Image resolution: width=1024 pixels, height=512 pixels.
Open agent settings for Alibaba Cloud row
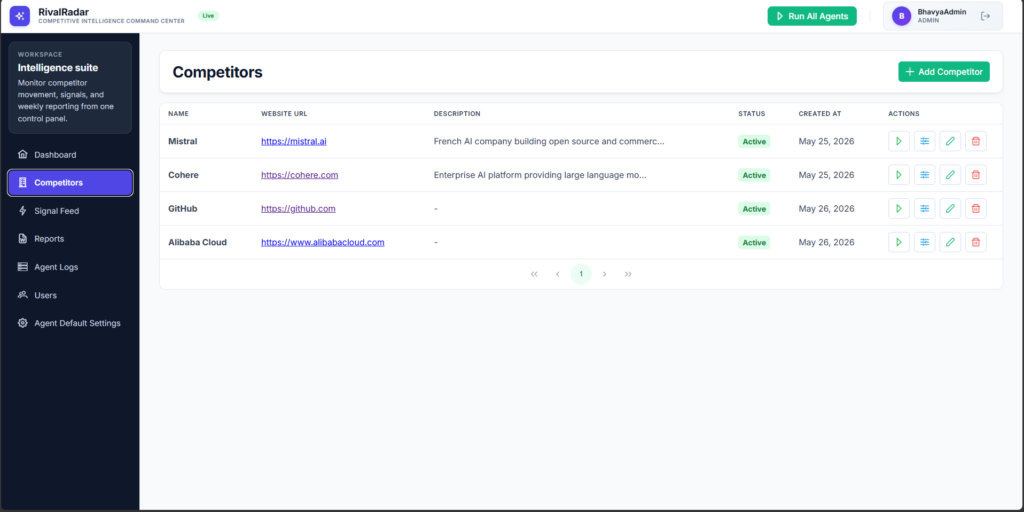click(x=924, y=242)
